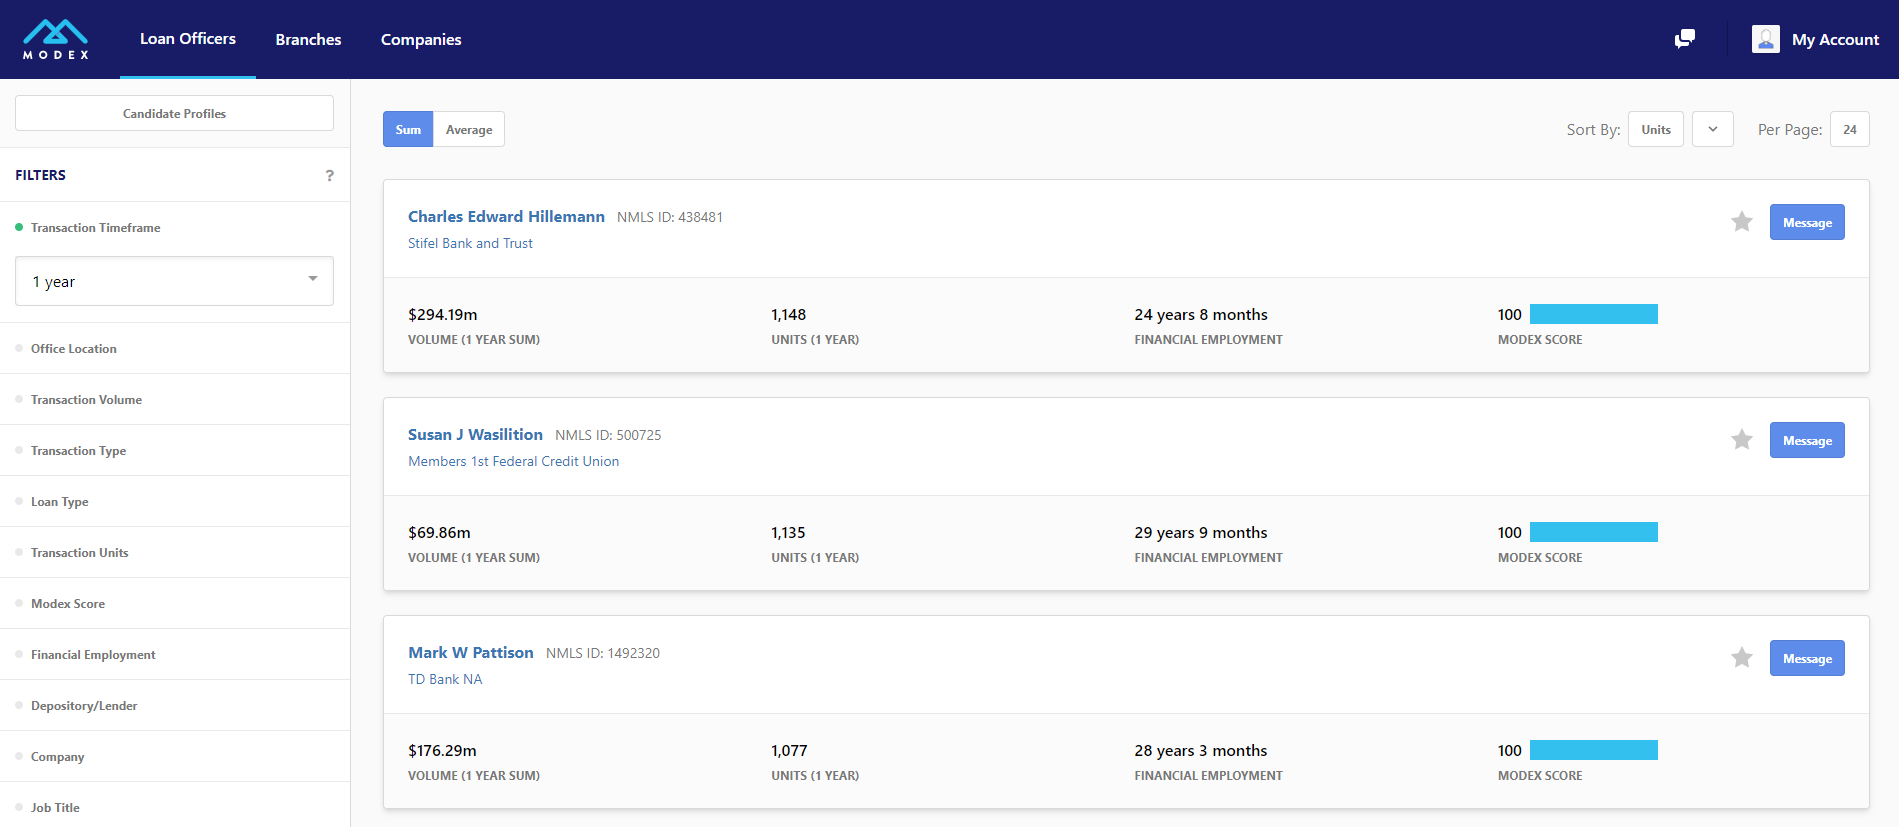Click the 1,148 units value
The height and width of the screenshot is (827, 1899).
[788, 314]
